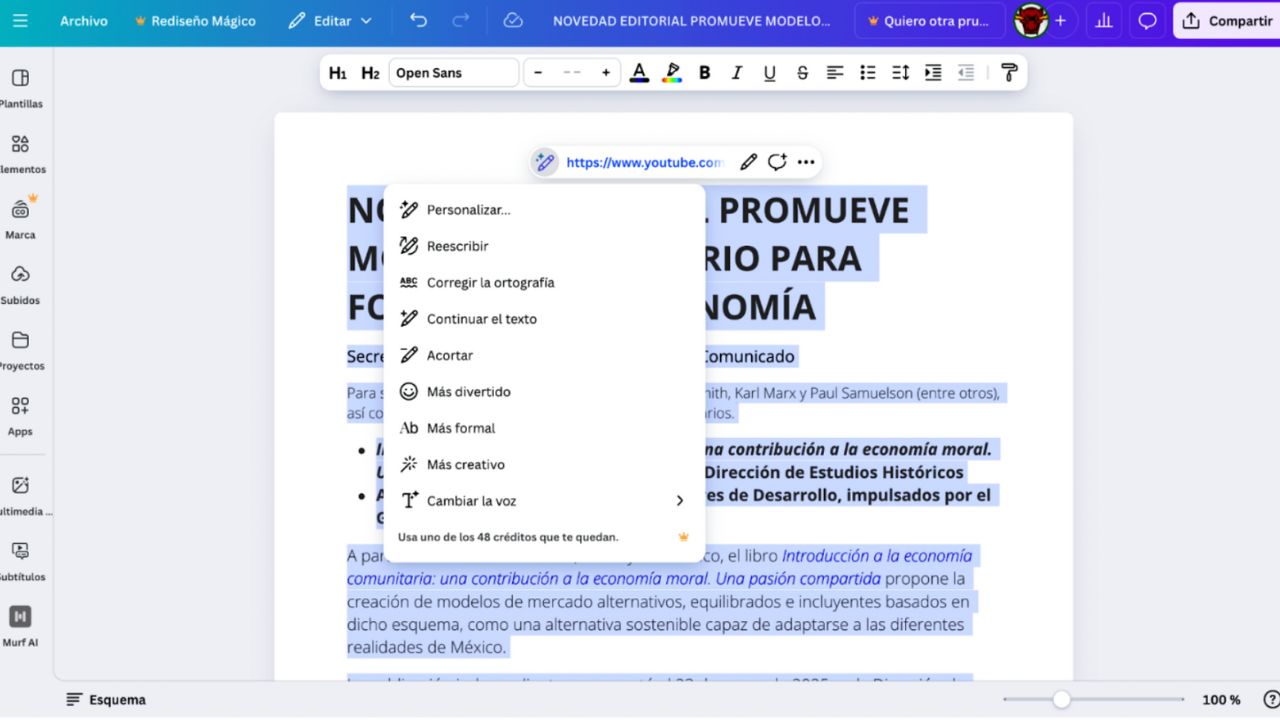Screen dimensions: 1280x720
Task: Open the Esquema outline panel
Action: click(106, 700)
